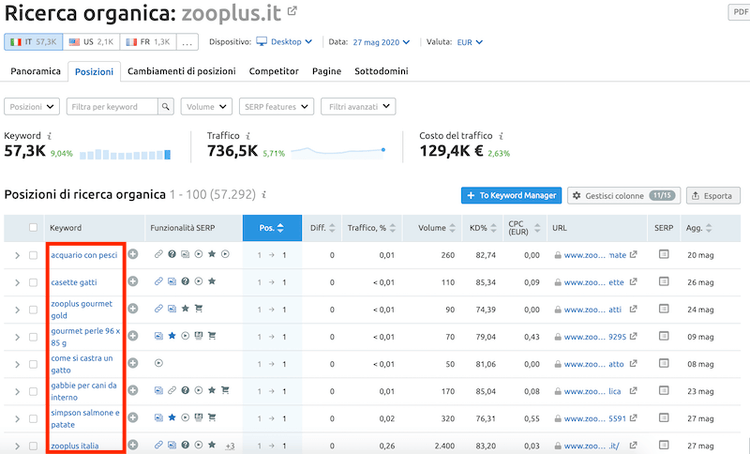Open zooplus.it external link icon in title
Screen dimensions: 750x454
tap(292, 11)
